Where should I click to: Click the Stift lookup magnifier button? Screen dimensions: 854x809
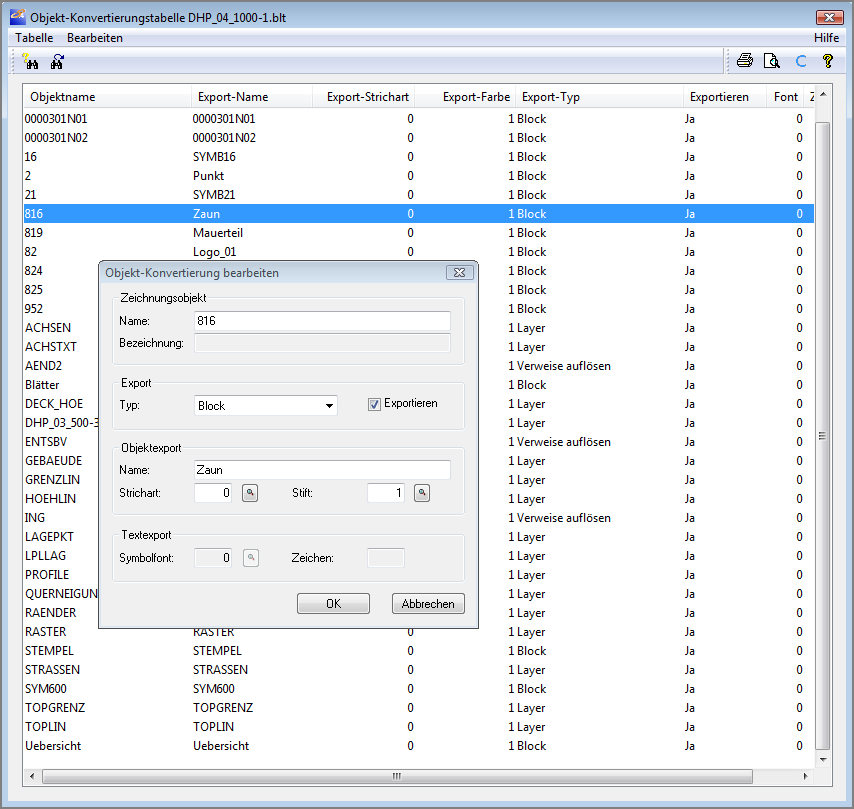click(422, 492)
